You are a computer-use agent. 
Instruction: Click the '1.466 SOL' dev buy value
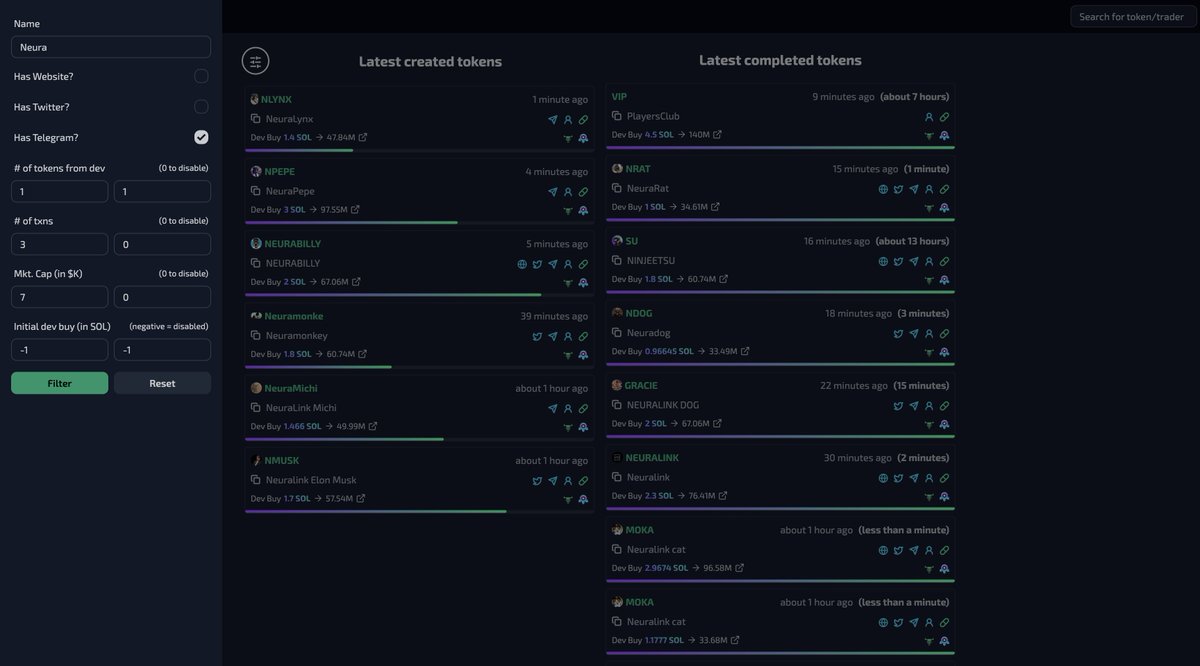pyautogui.click(x=302, y=426)
